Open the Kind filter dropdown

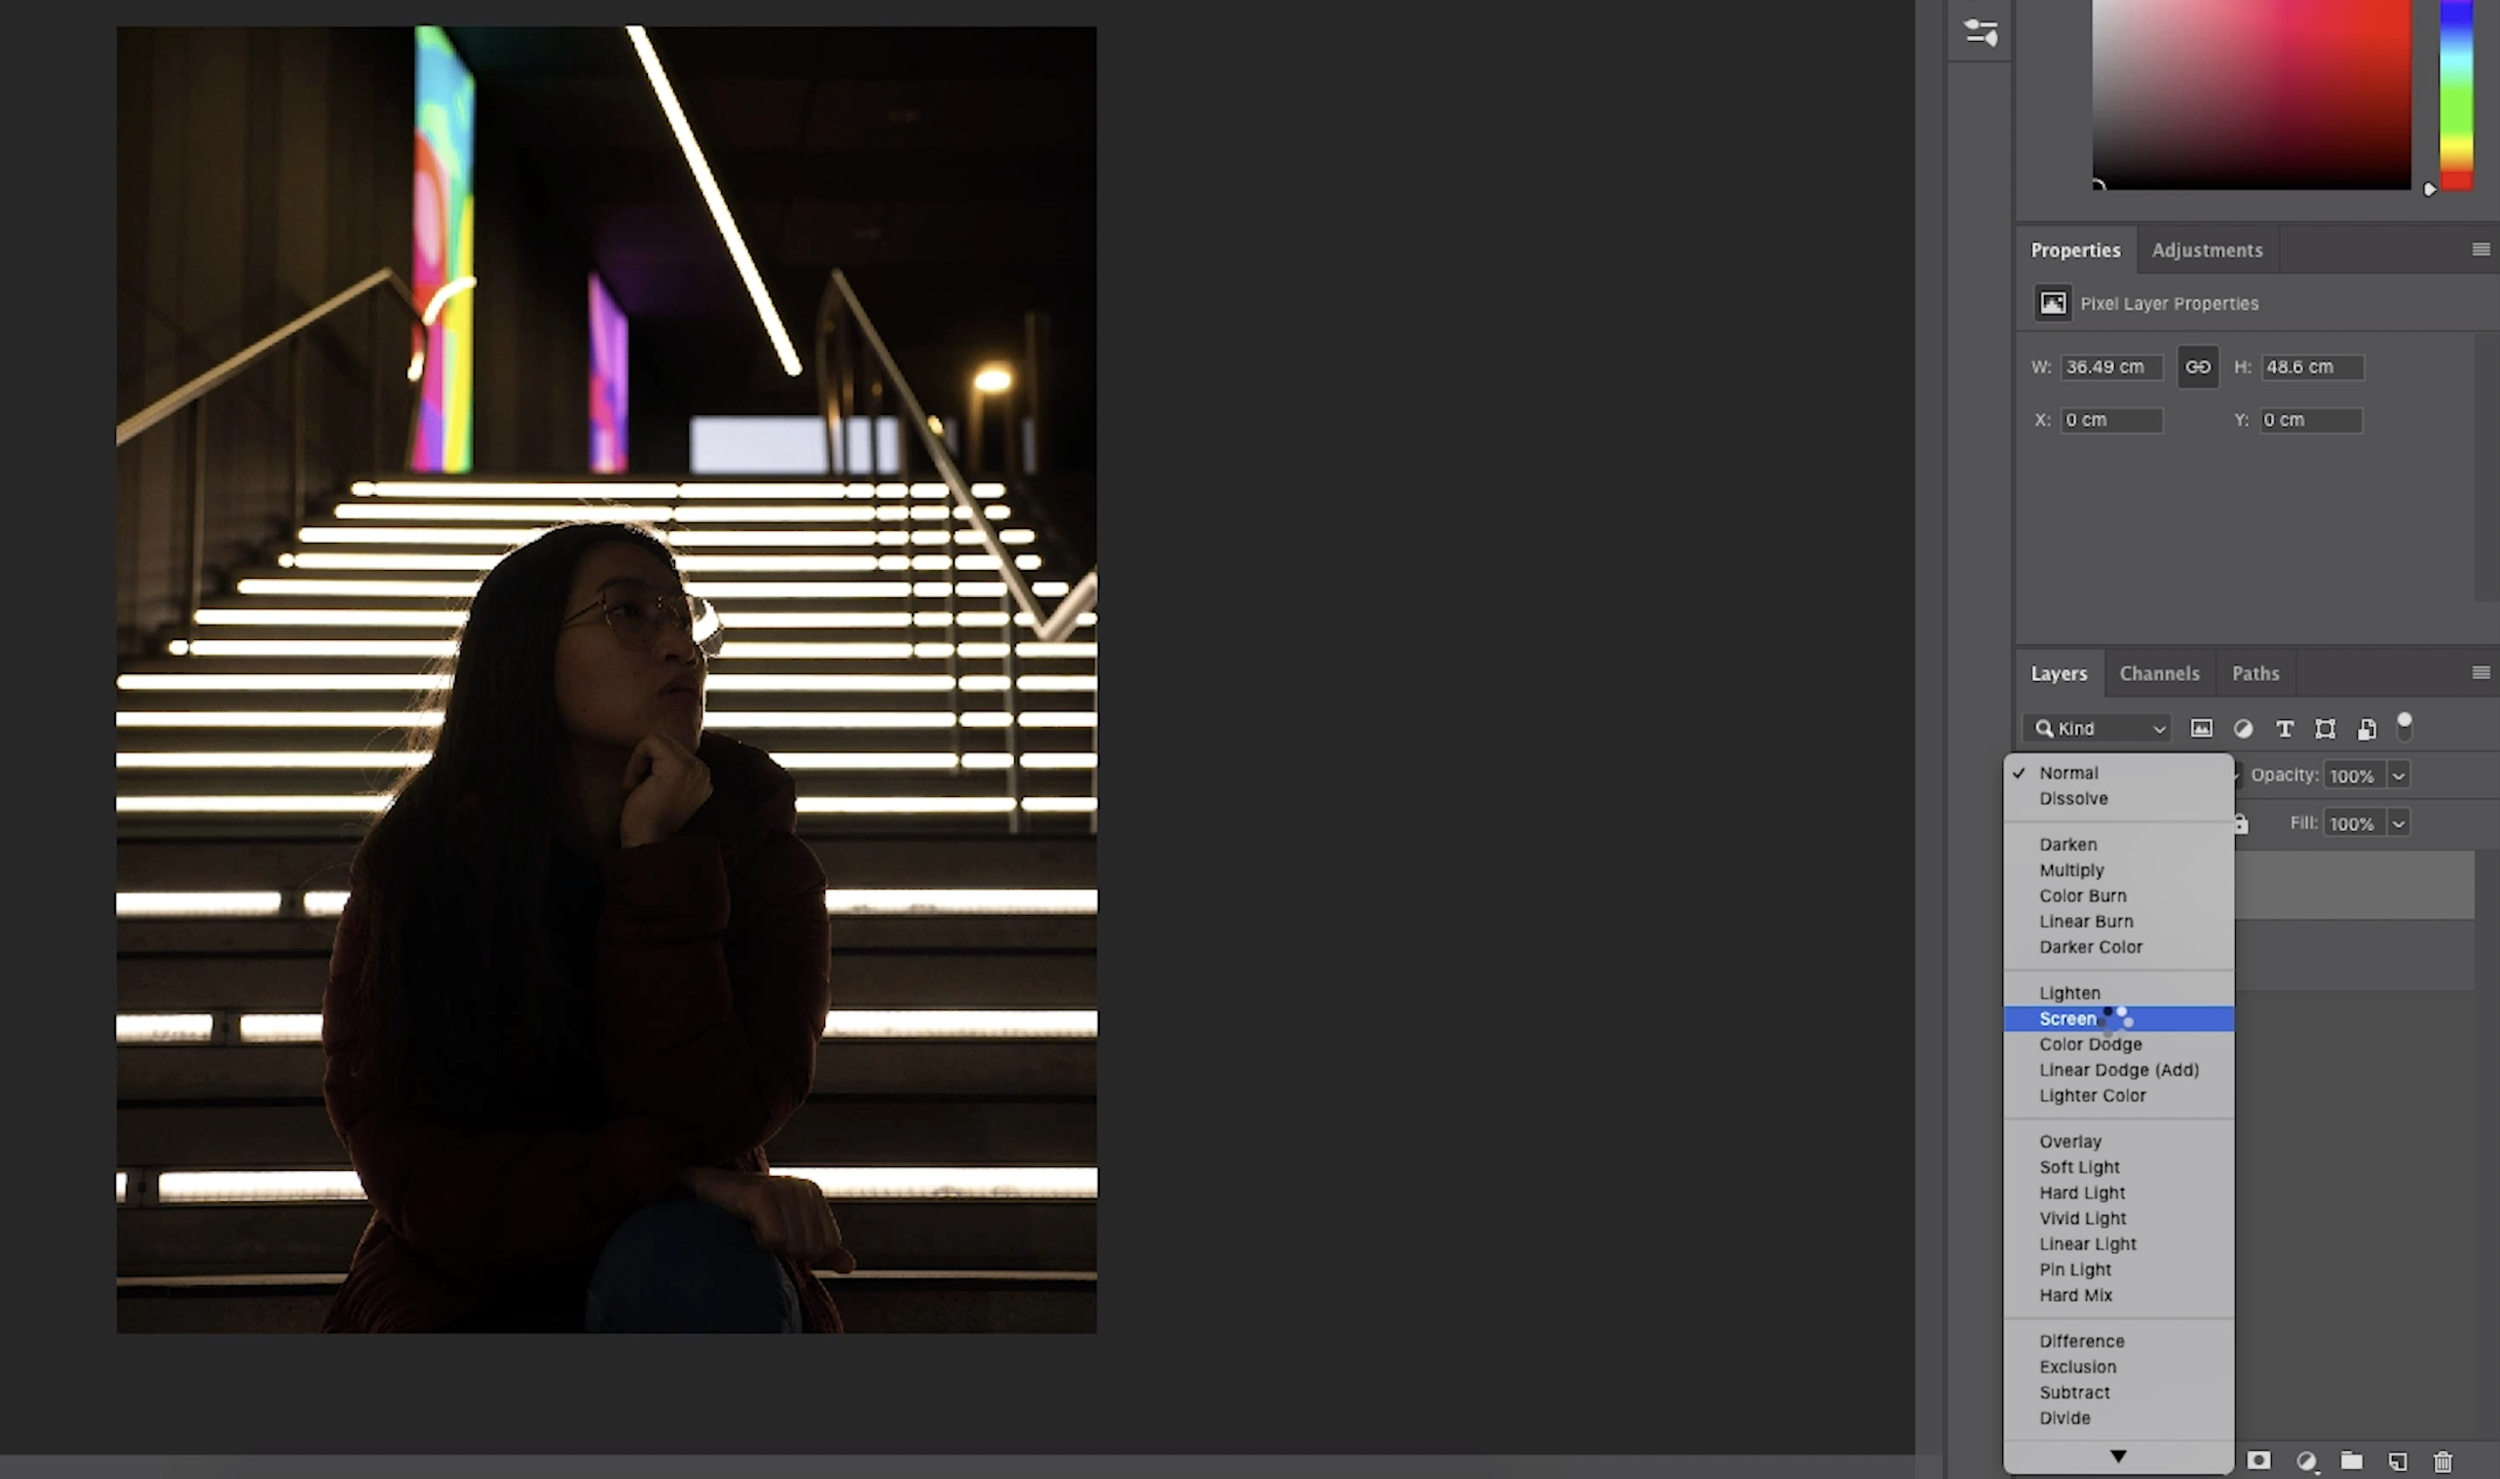click(2097, 728)
